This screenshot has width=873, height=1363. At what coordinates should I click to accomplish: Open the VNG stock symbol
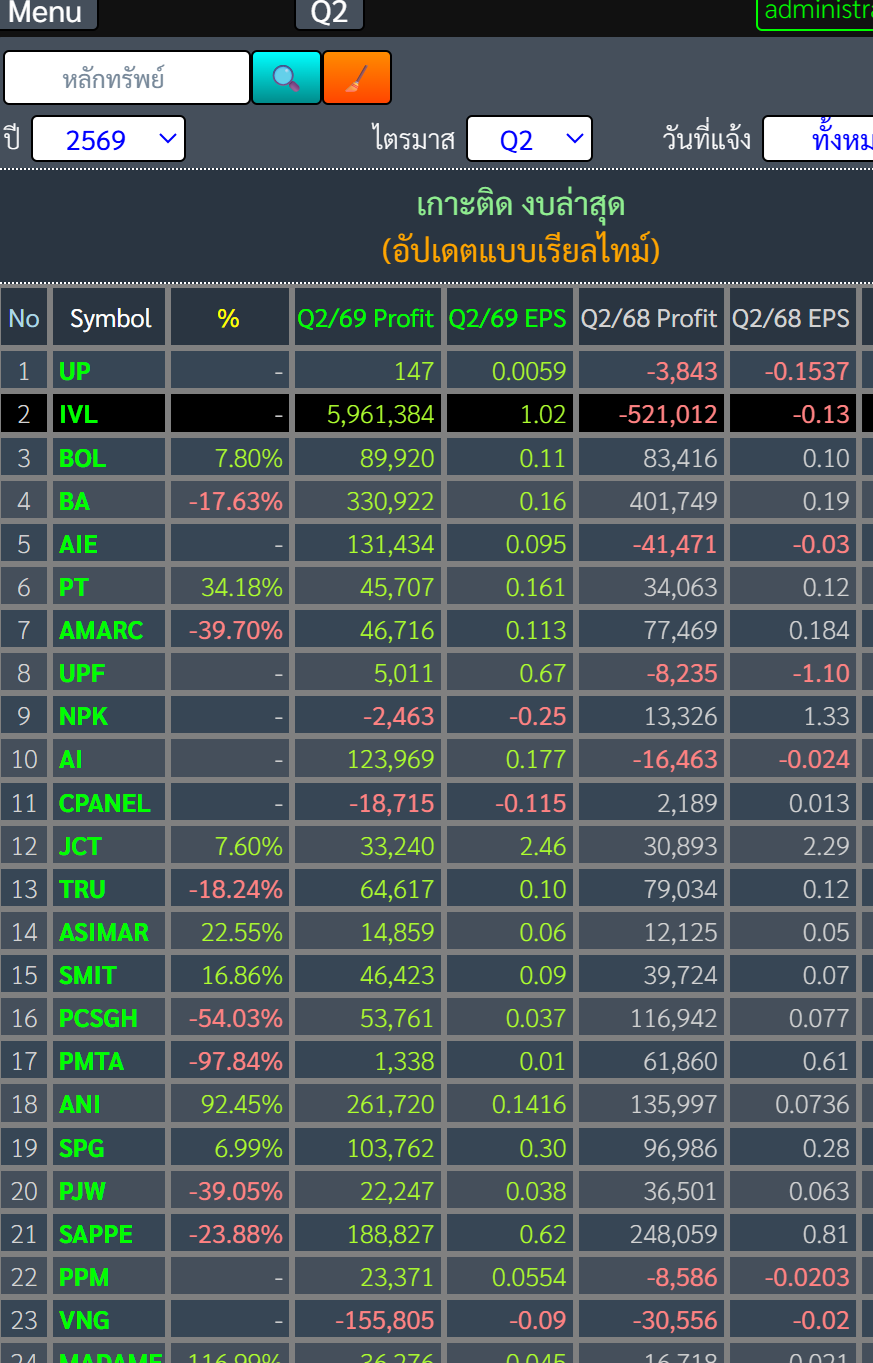click(84, 1320)
